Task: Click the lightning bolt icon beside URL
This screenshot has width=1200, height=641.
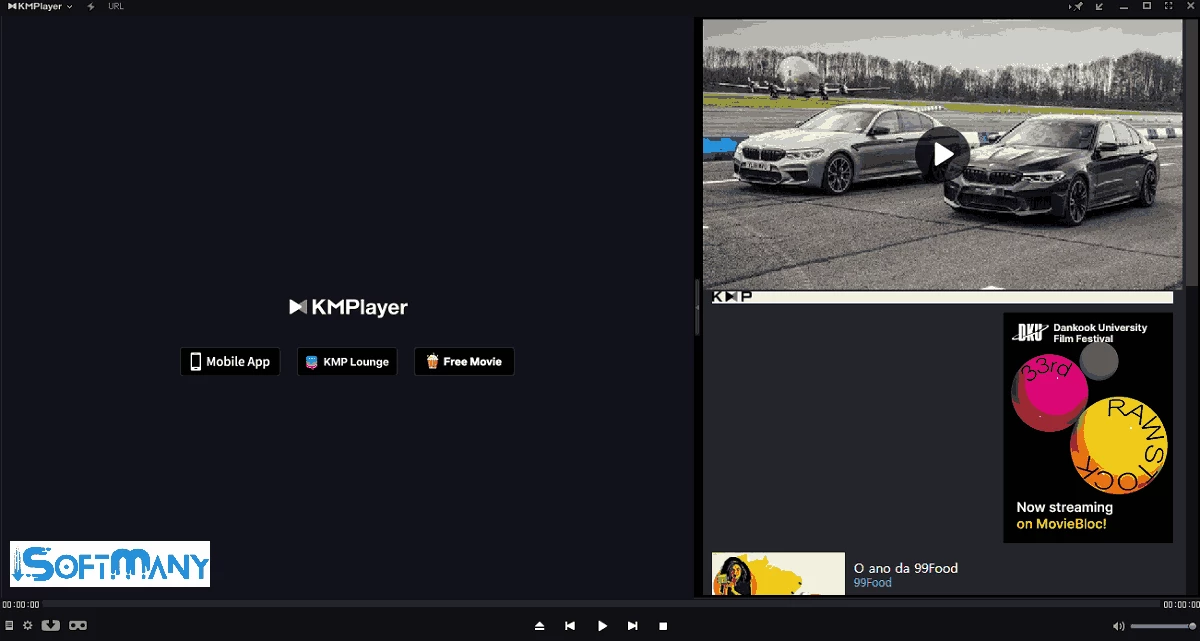Action: click(92, 6)
